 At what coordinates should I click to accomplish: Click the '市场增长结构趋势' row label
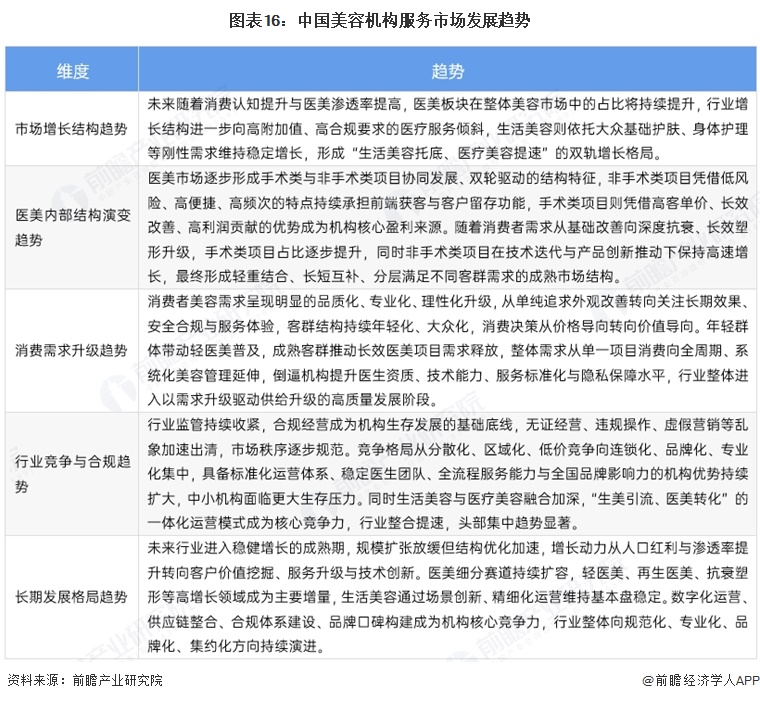coord(71,129)
